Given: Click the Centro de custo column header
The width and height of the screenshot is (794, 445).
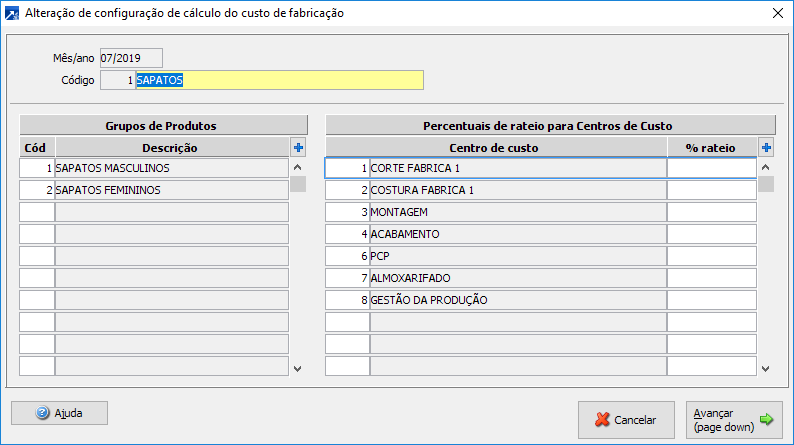Looking at the screenshot, I should (x=496, y=147).
